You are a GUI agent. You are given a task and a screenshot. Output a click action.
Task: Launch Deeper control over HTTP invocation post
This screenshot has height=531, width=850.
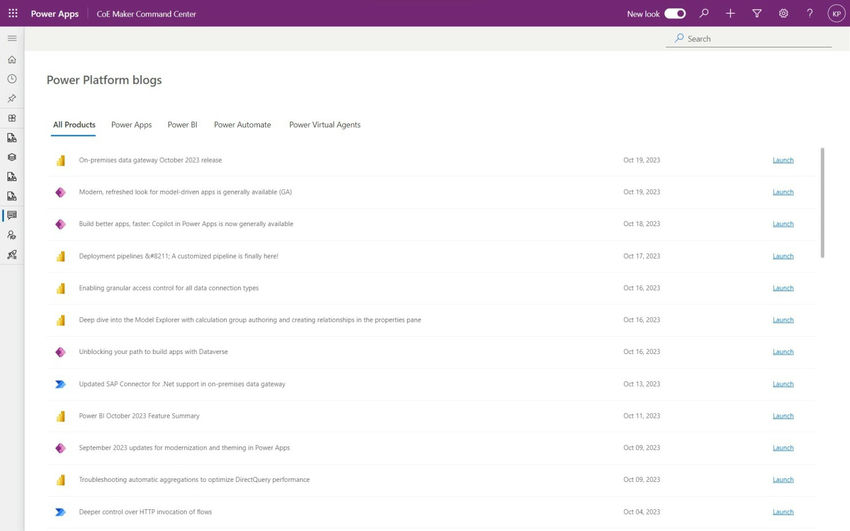click(783, 512)
